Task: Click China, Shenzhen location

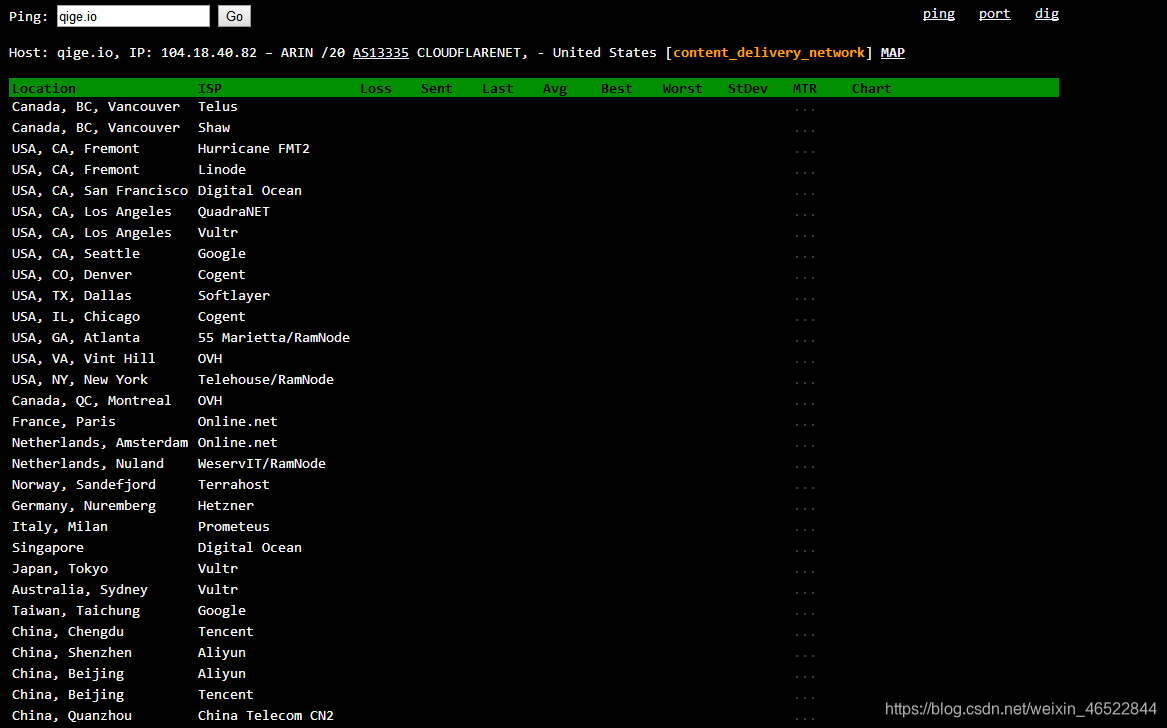Action: (x=71, y=652)
